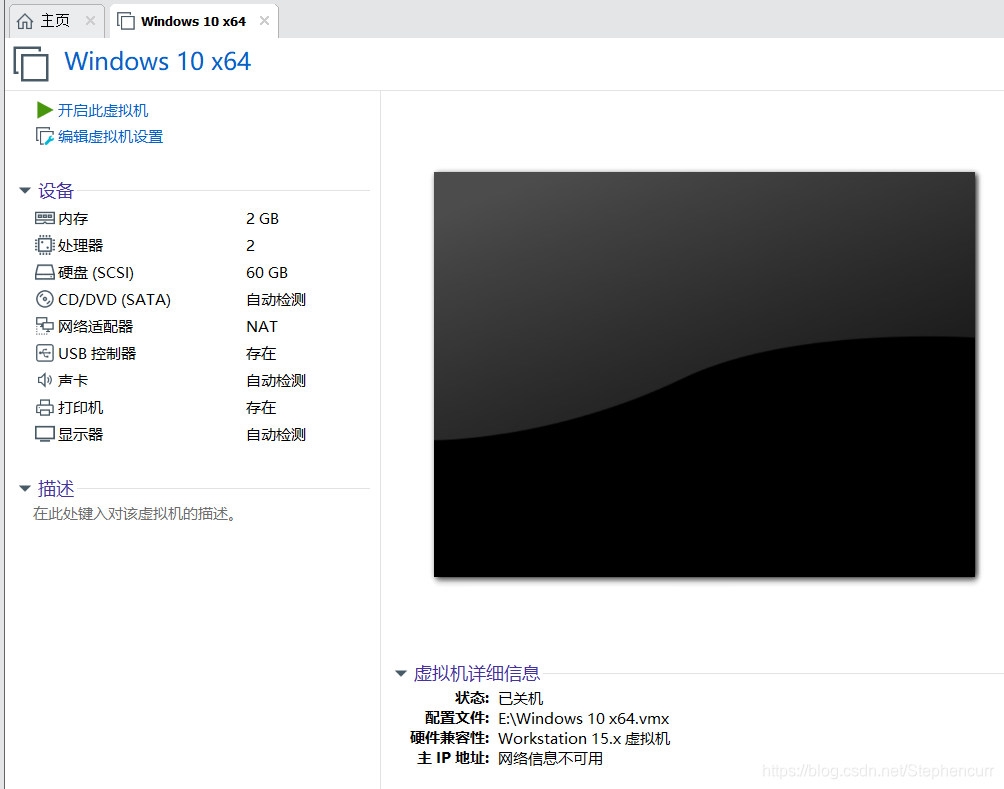Select the 声卡 row label
The image size is (1004, 789).
coord(73,380)
